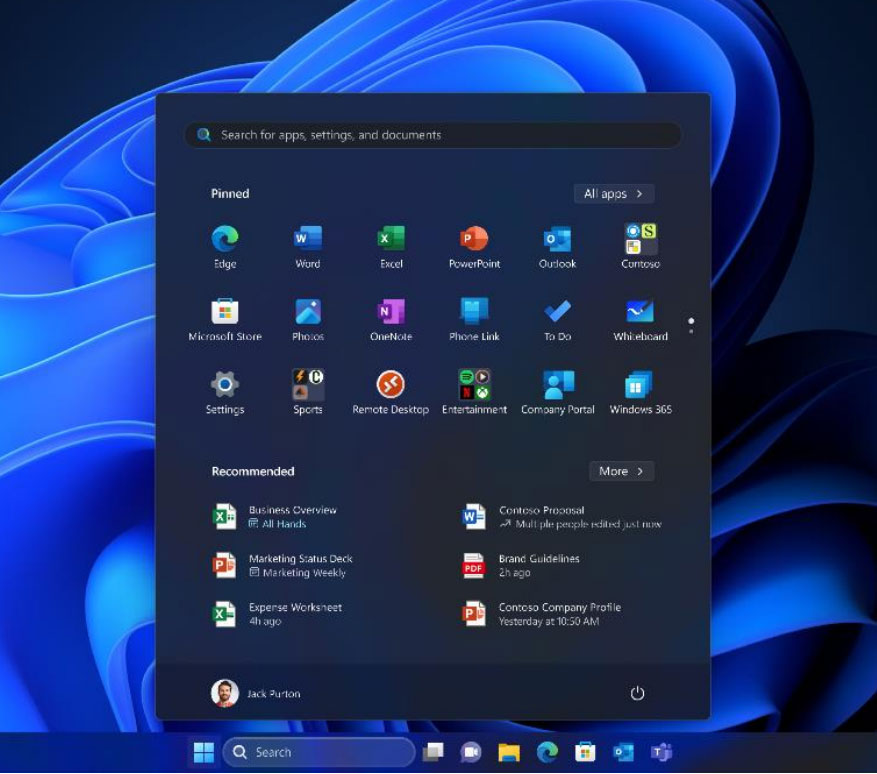Image resolution: width=877 pixels, height=774 pixels.
Task: Open Microsoft Teams from the taskbar
Action: coord(661,752)
